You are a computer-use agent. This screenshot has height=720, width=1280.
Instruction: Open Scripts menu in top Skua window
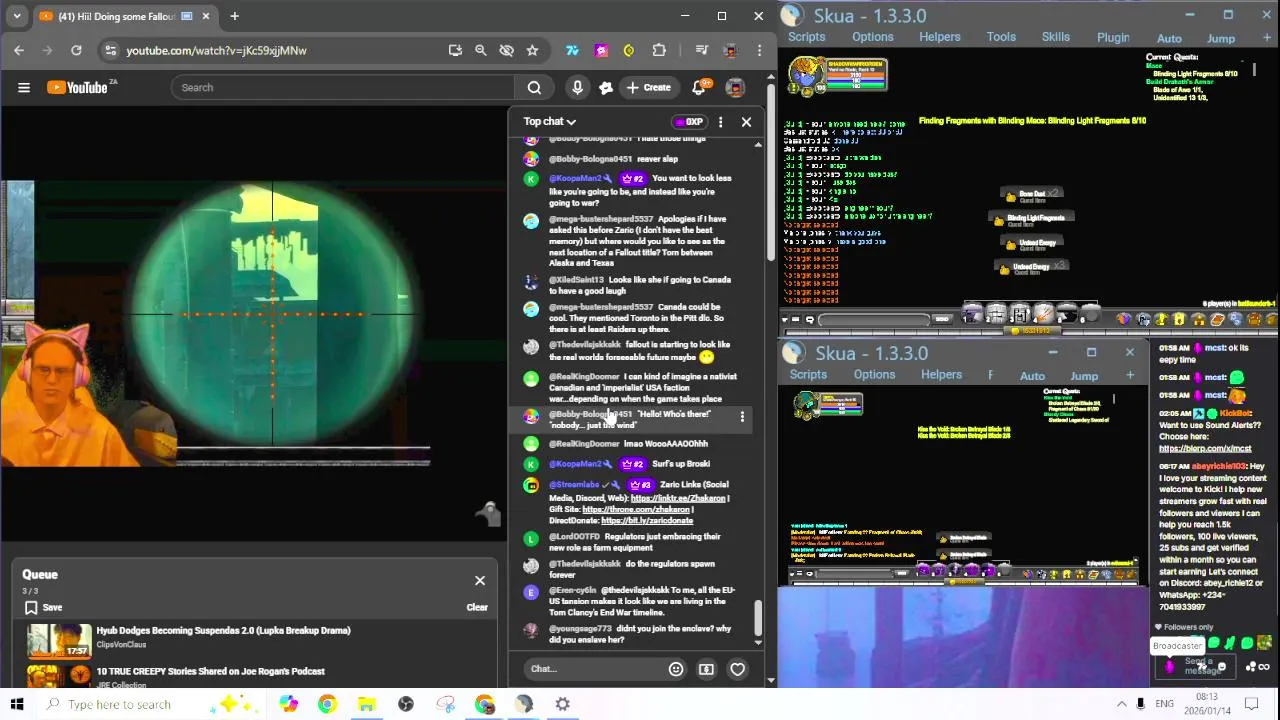tap(806, 37)
